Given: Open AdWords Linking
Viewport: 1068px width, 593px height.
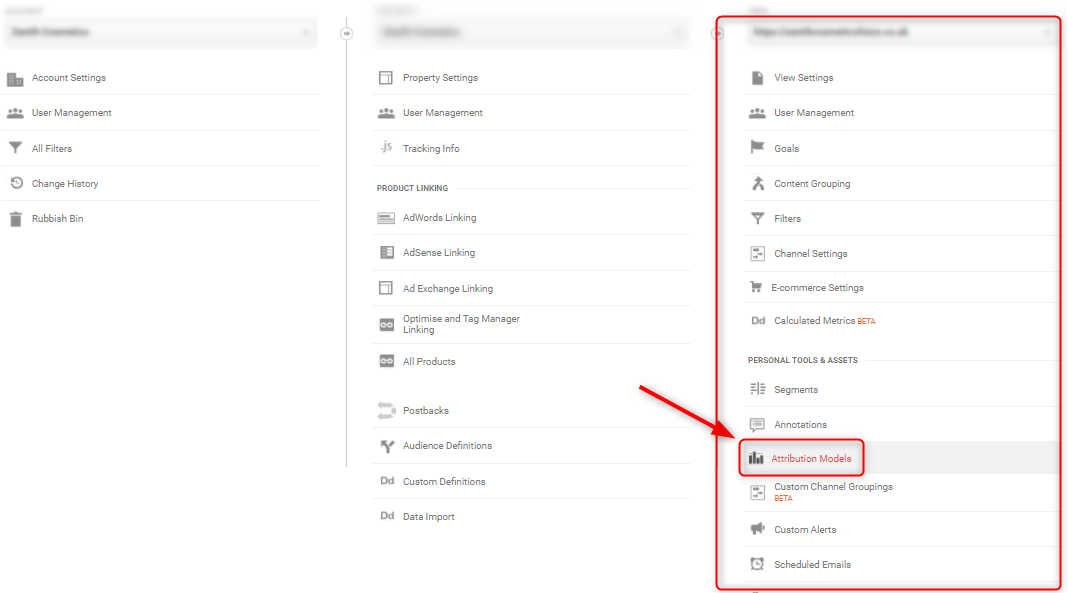Looking at the screenshot, I should pos(439,218).
